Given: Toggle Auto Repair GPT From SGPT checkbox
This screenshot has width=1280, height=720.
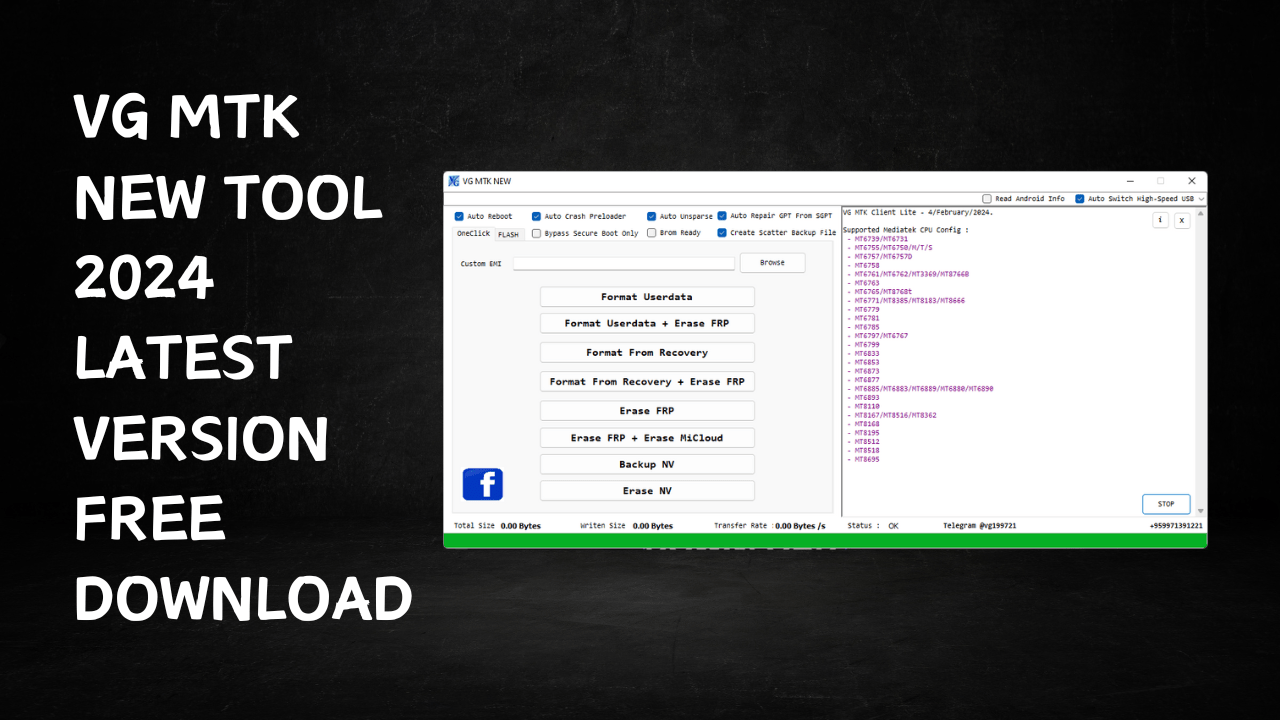Looking at the screenshot, I should pos(722,216).
